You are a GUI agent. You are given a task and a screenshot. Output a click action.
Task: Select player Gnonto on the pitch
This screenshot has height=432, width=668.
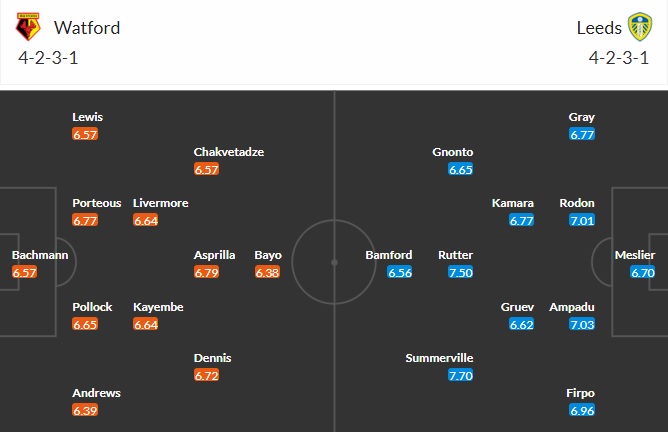(453, 152)
